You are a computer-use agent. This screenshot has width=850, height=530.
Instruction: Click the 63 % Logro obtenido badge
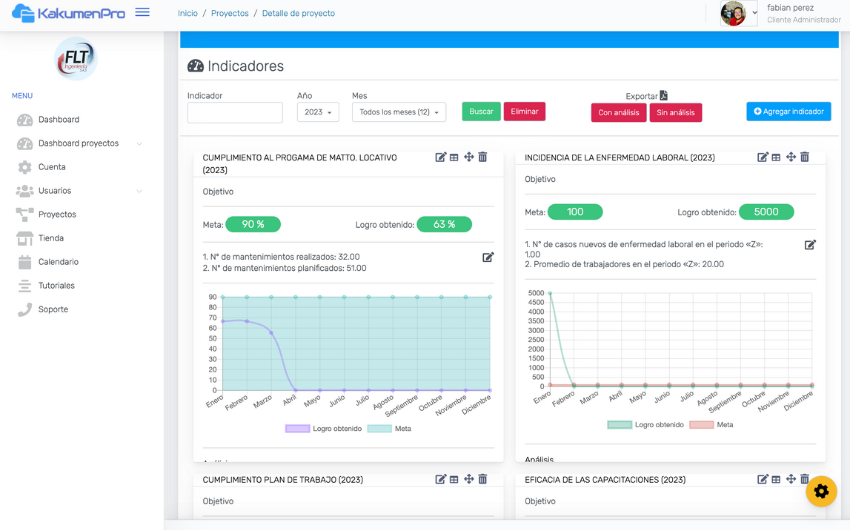444,224
